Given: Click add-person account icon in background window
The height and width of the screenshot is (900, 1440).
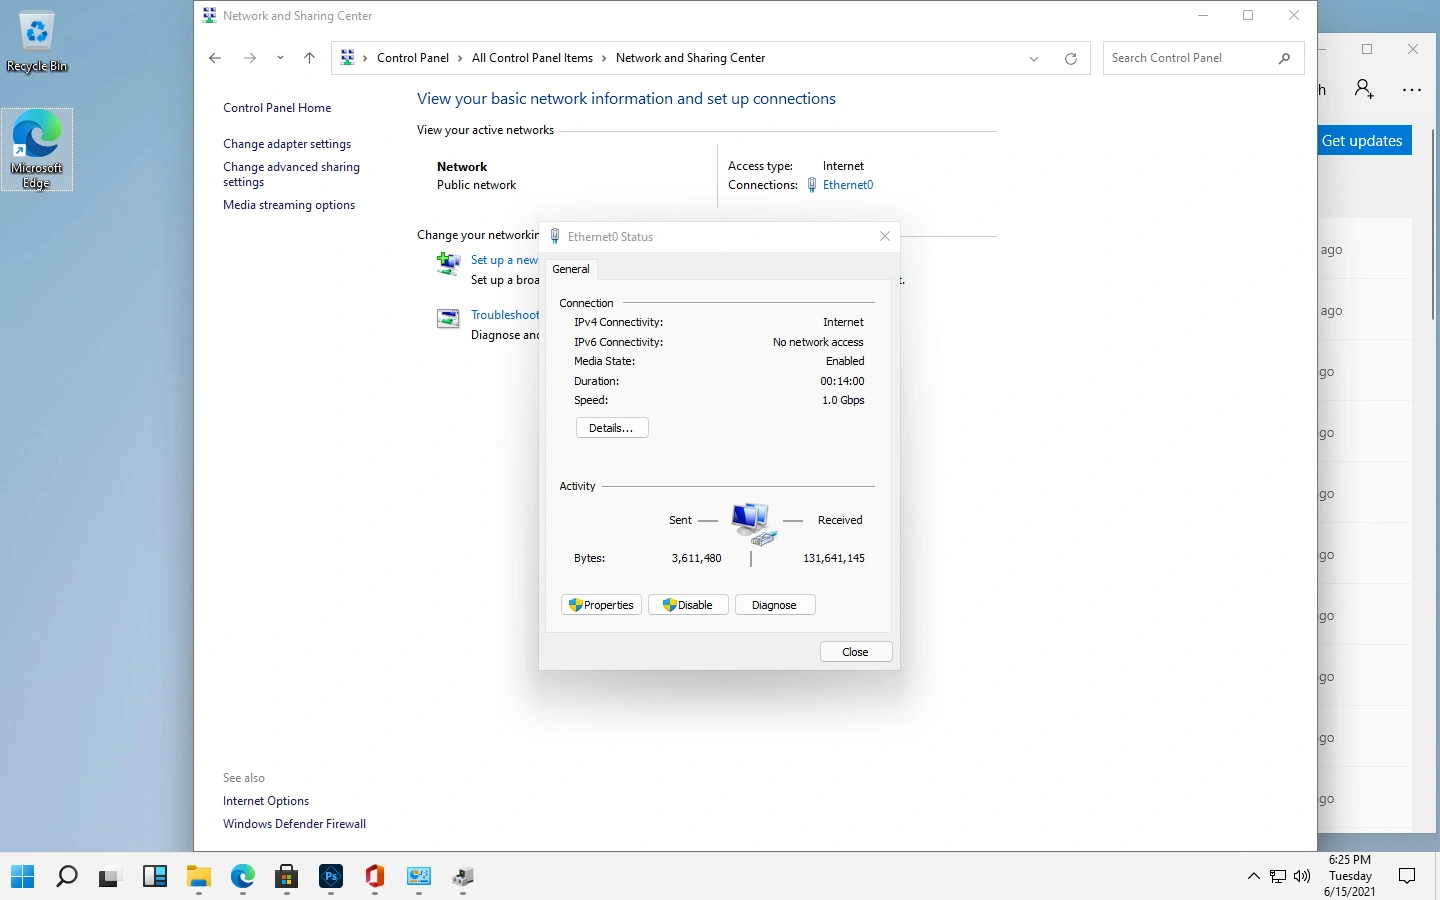Looking at the screenshot, I should point(1365,90).
